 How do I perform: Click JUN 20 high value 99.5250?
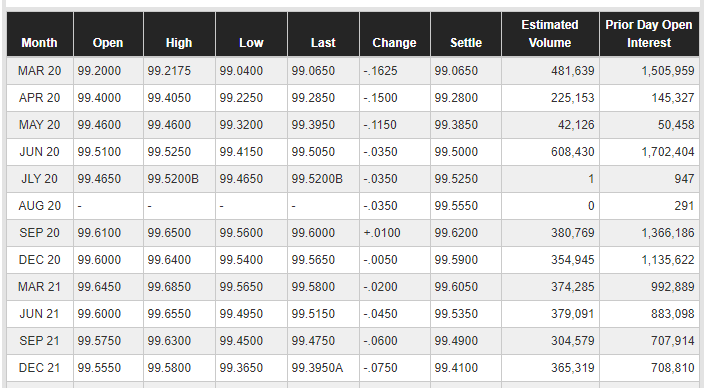click(x=169, y=152)
